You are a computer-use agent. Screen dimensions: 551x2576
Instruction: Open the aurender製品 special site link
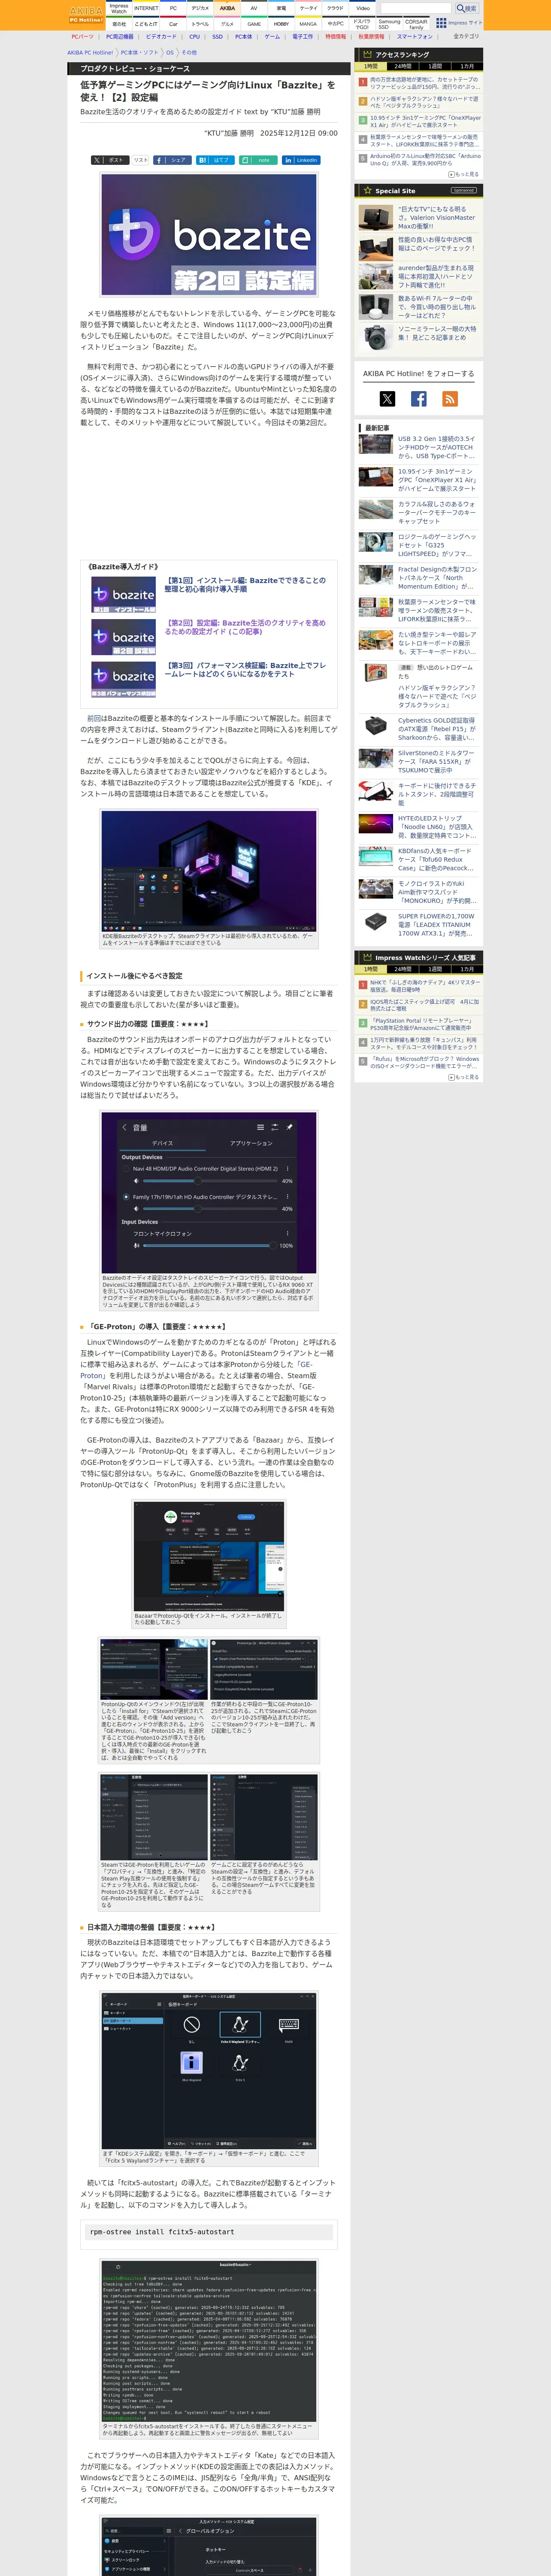(436, 277)
